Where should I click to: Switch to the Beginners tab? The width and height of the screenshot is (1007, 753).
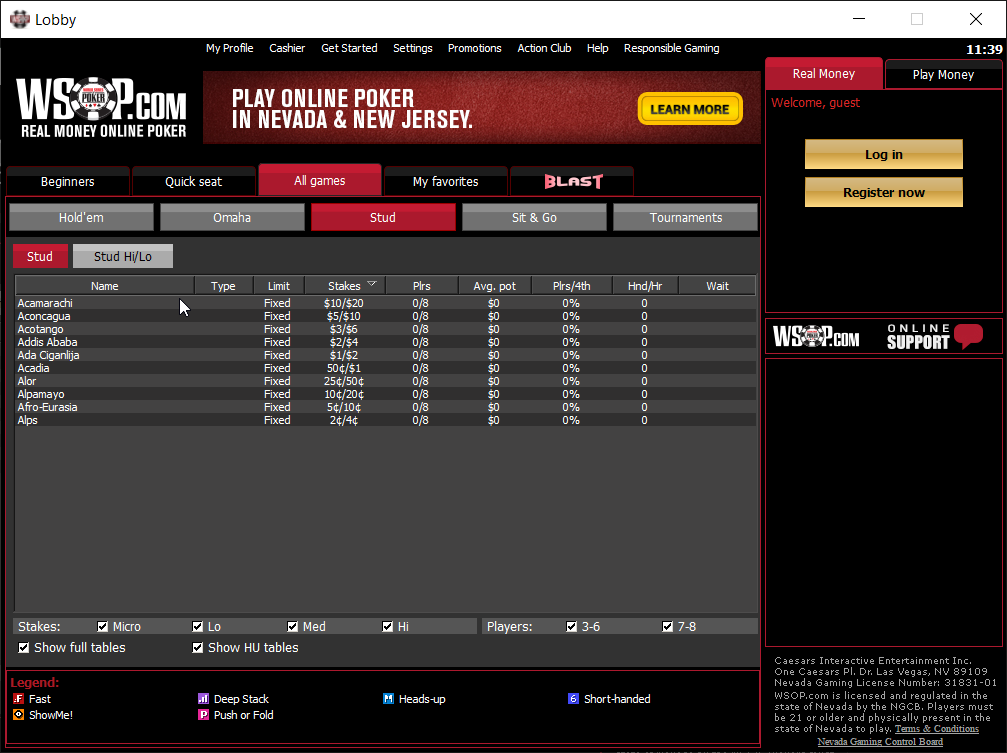(x=67, y=181)
